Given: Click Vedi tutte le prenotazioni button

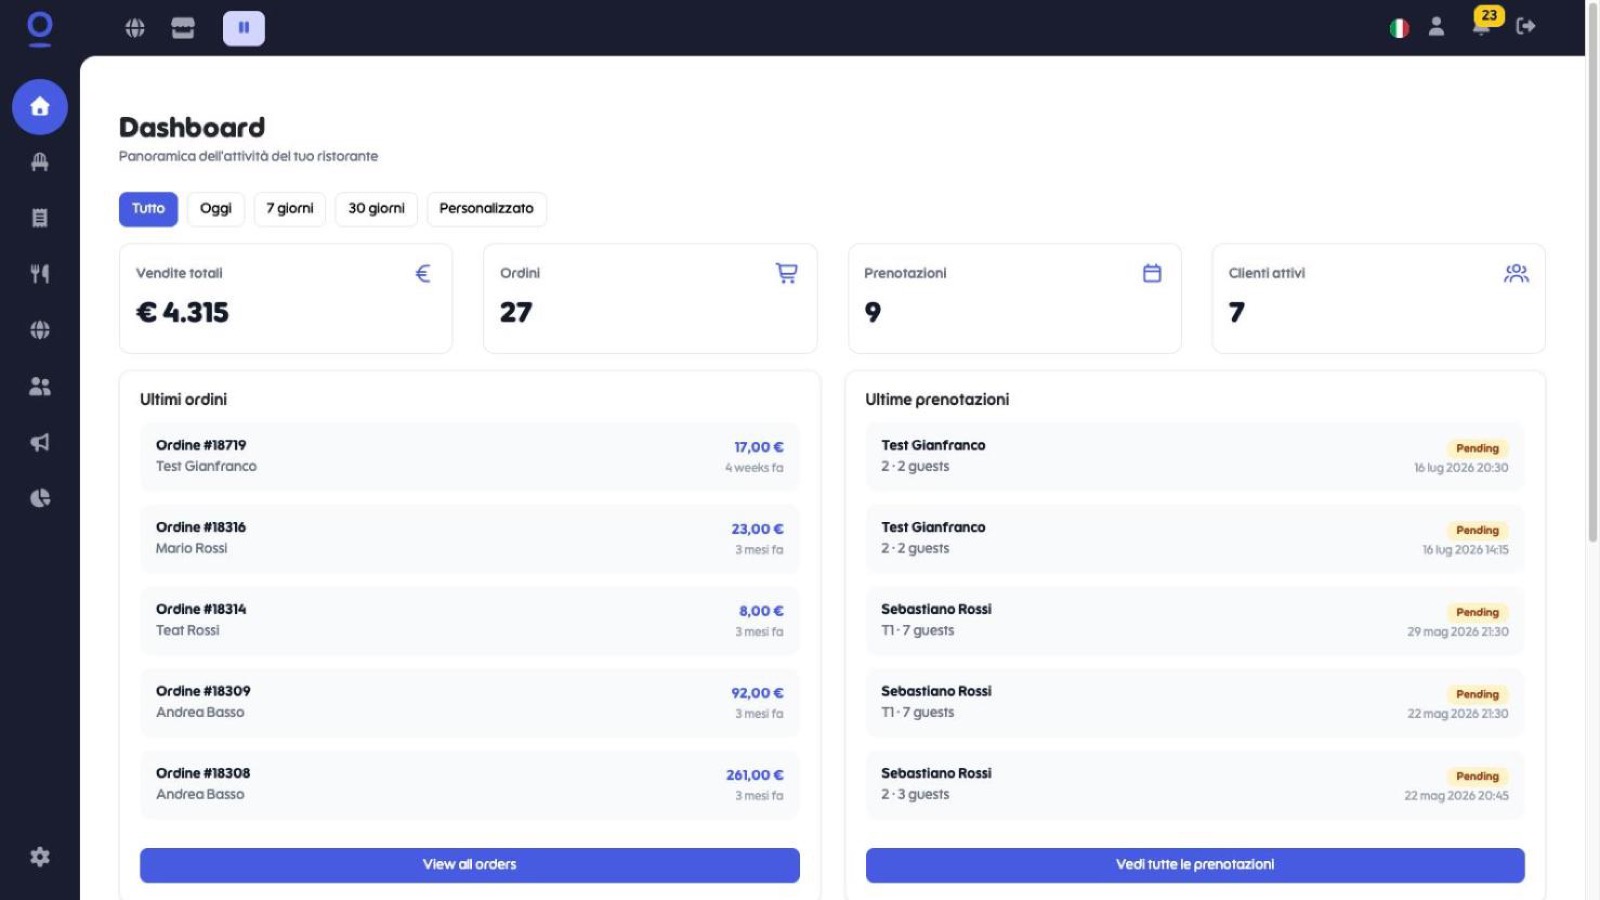Looking at the screenshot, I should [1195, 865].
